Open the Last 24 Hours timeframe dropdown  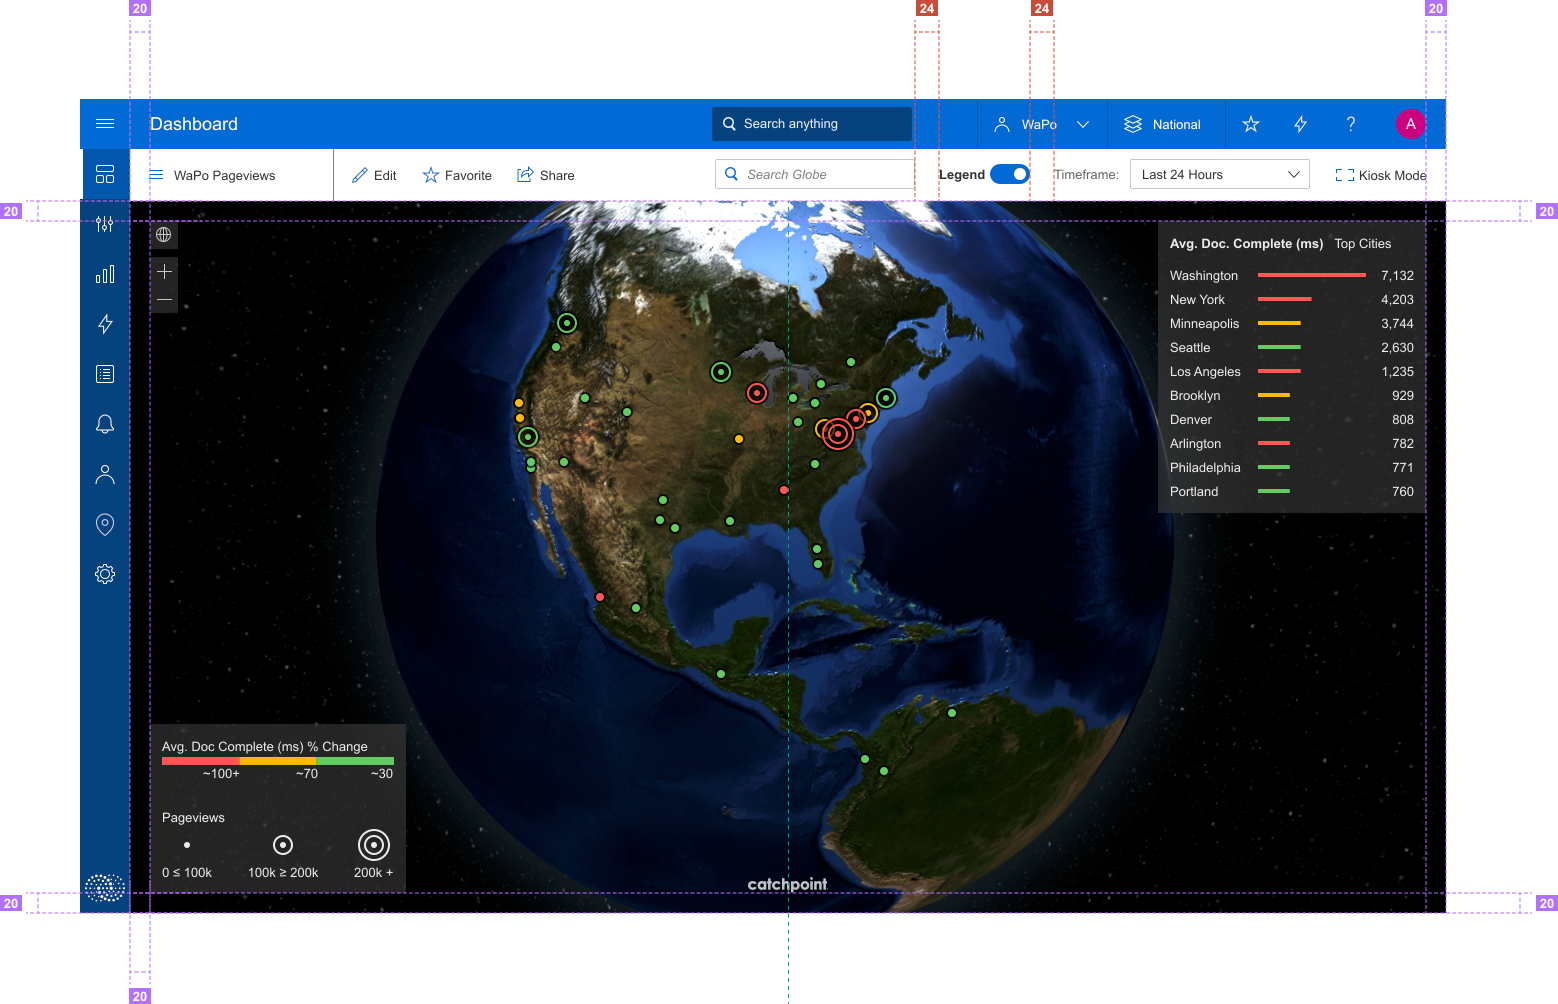(x=1219, y=174)
